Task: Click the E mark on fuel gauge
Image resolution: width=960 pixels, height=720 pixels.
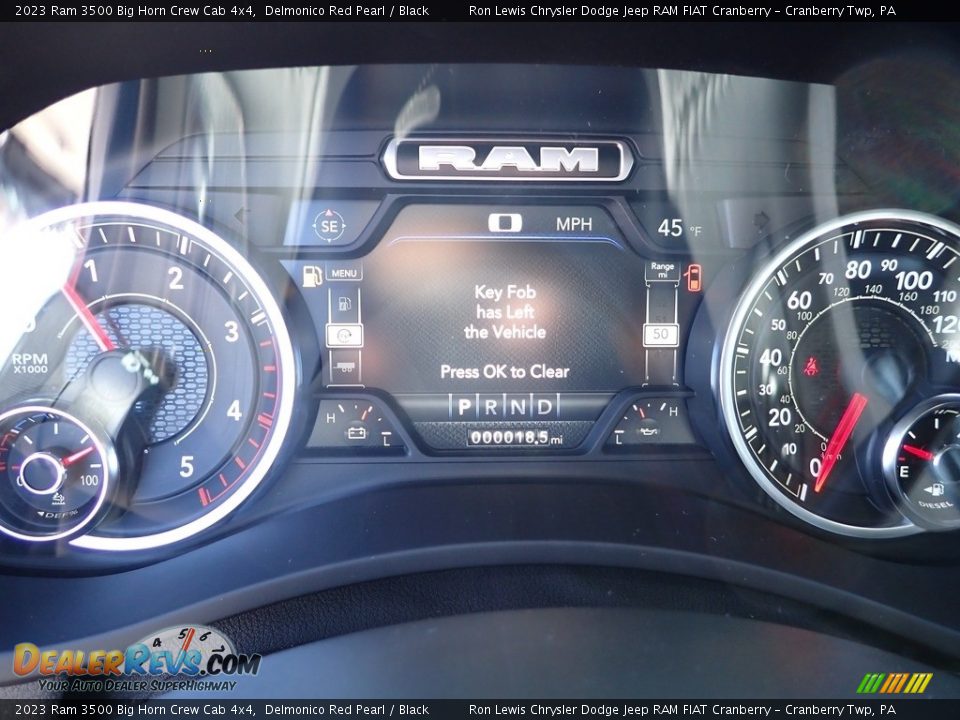Action: click(904, 472)
